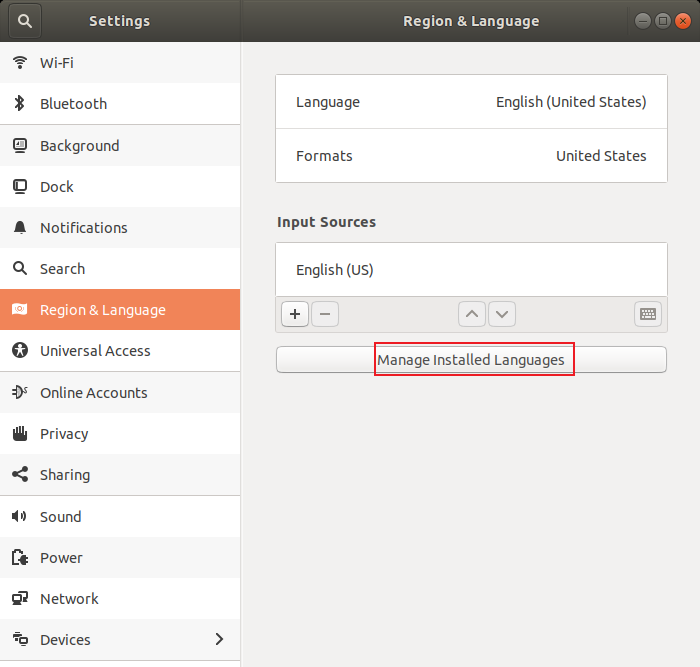The height and width of the screenshot is (667, 700).
Task: Click the Notifications bell icon
Action: [x=20, y=228]
